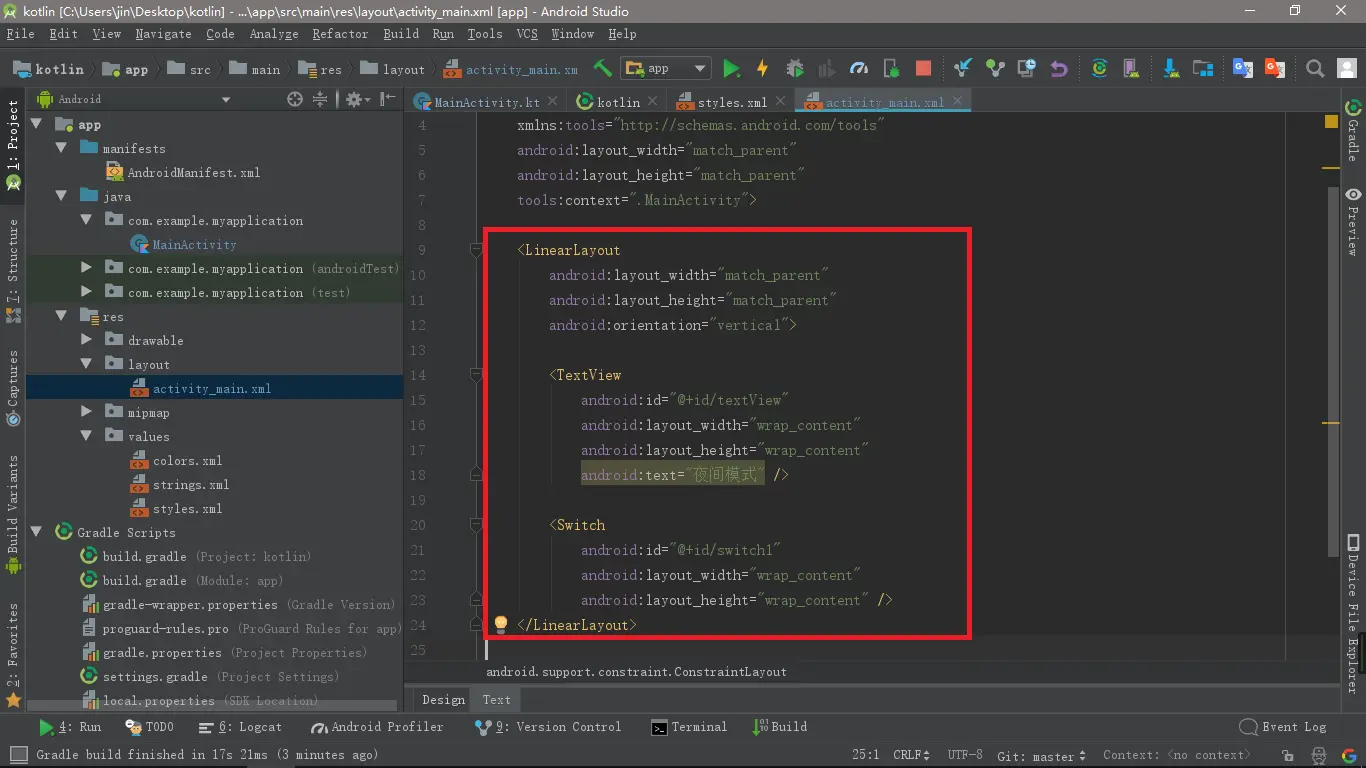Update project from VCS arrow icon

click(962, 68)
